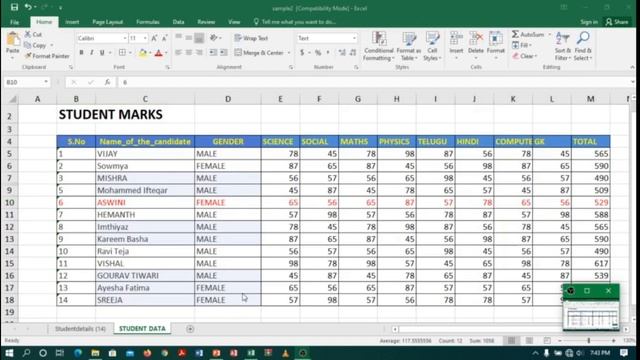640x360 pixels.
Task: Click the AutoSum sigma icon
Action: tap(516, 34)
